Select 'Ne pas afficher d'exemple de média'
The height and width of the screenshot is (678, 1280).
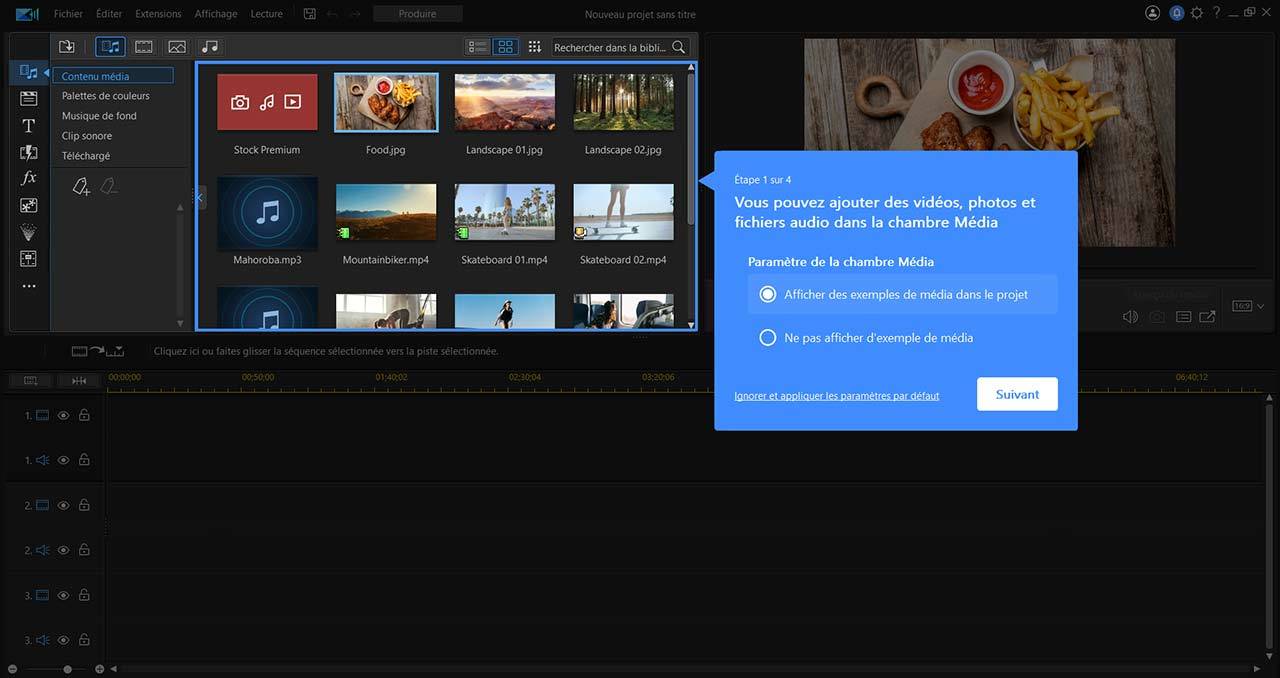point(768,338)
